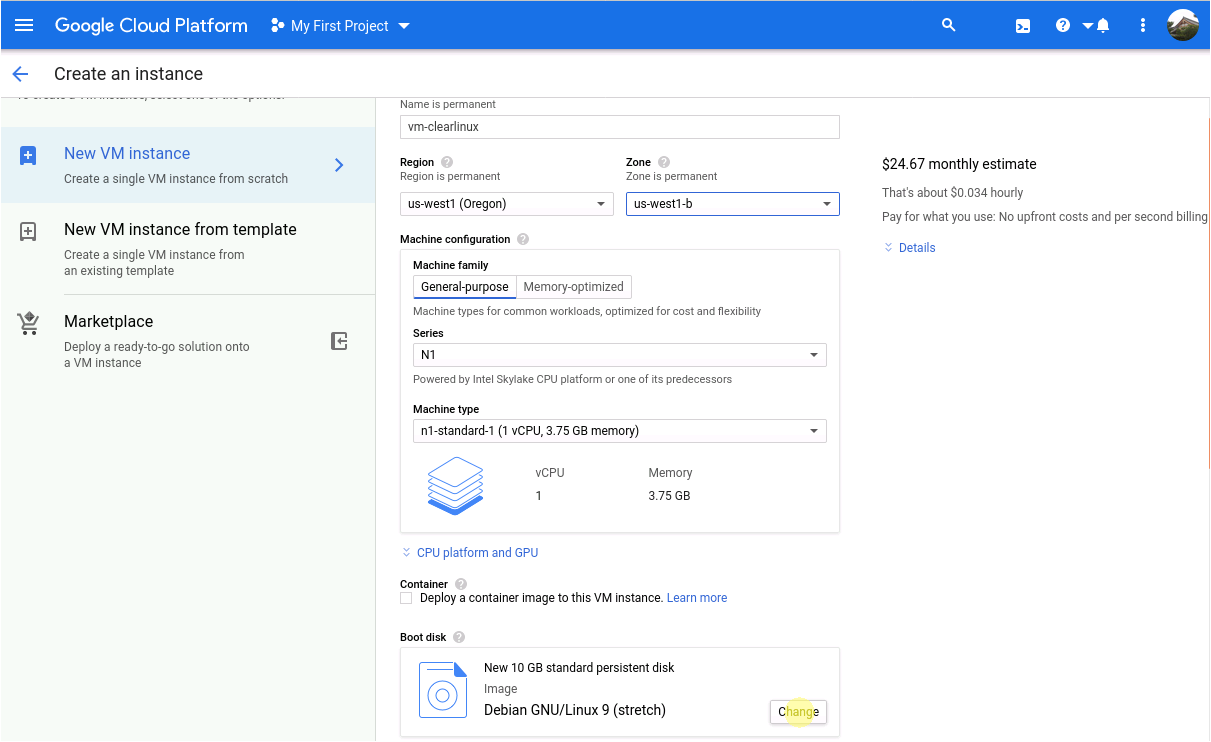Open the three-dot settings menu
This screenshot has width=1211, height=742.
tap(1143, 25)
